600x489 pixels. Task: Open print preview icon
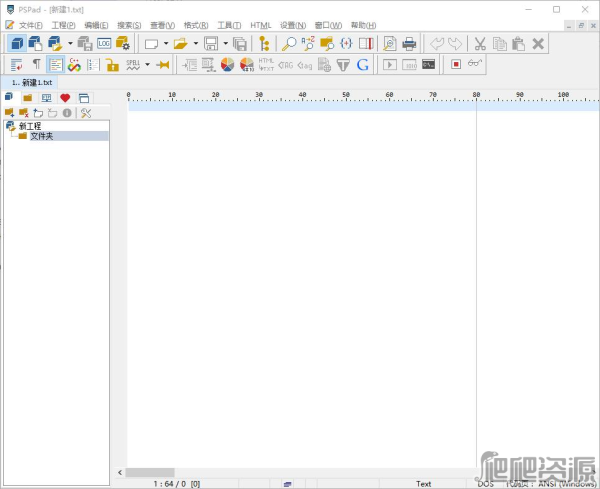[x=390, y=43]
